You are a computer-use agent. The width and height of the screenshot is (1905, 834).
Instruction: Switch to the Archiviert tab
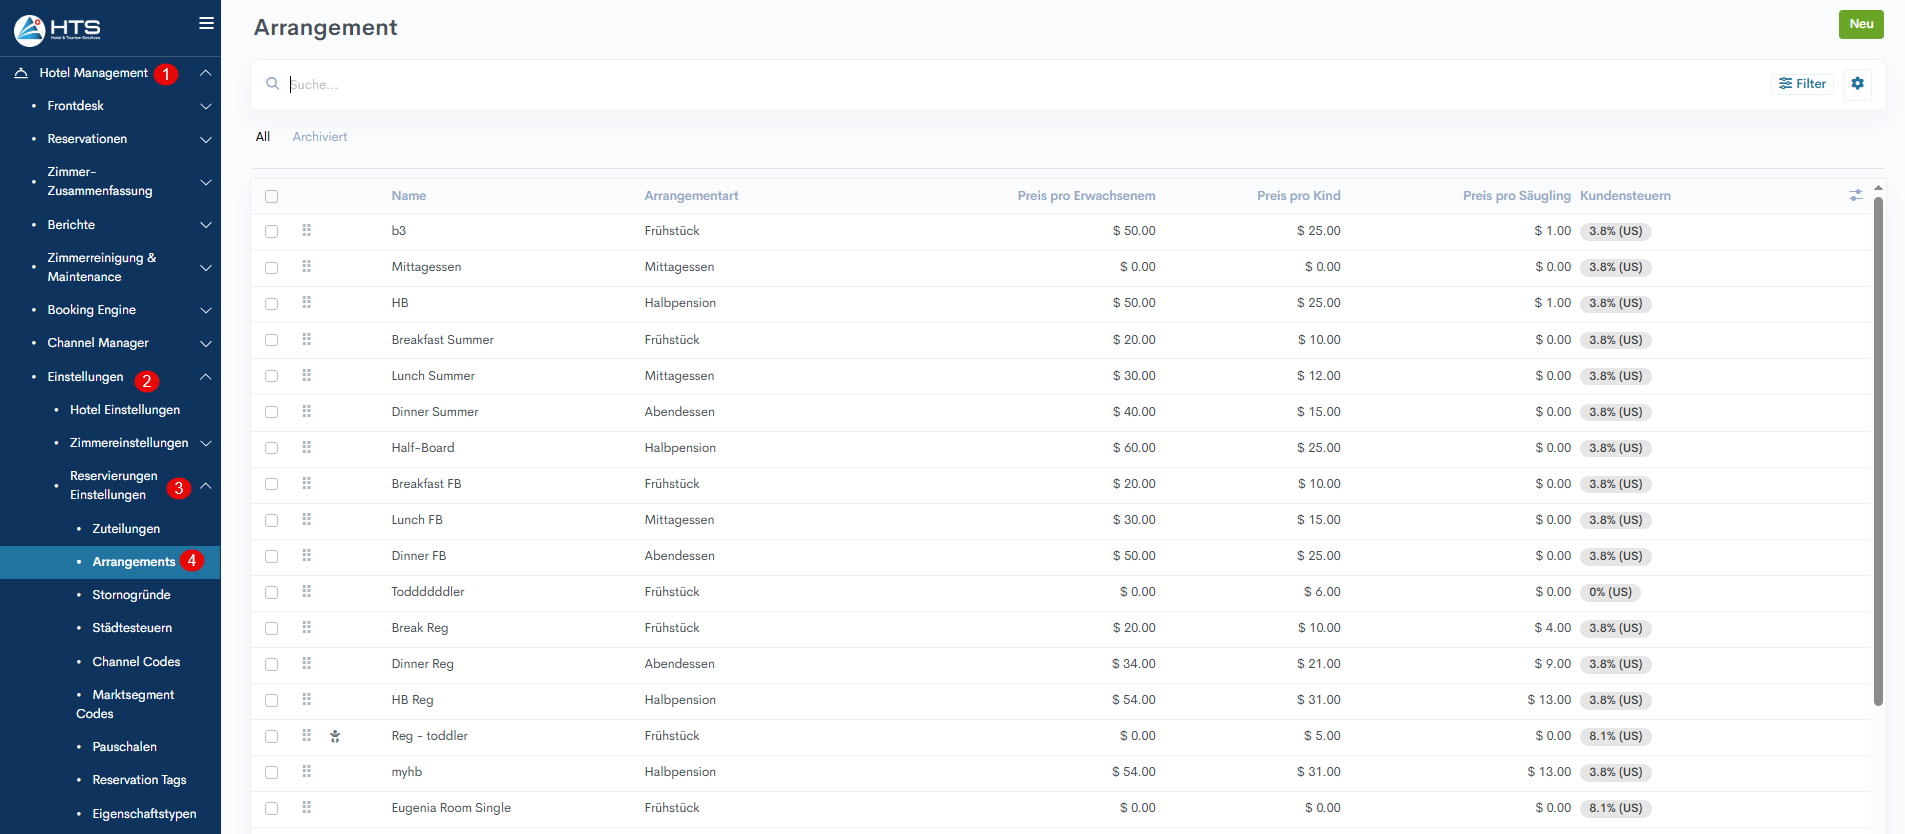[319, 137]
